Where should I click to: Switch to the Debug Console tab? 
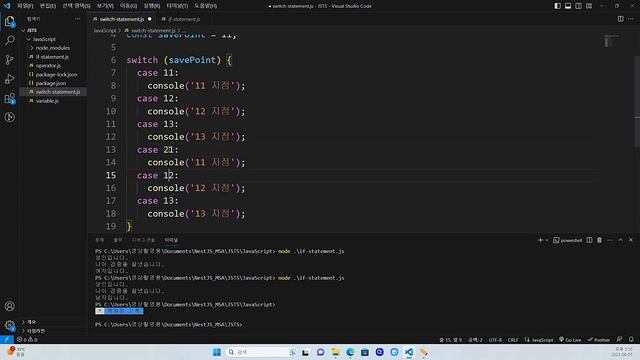tap(143, 240)
